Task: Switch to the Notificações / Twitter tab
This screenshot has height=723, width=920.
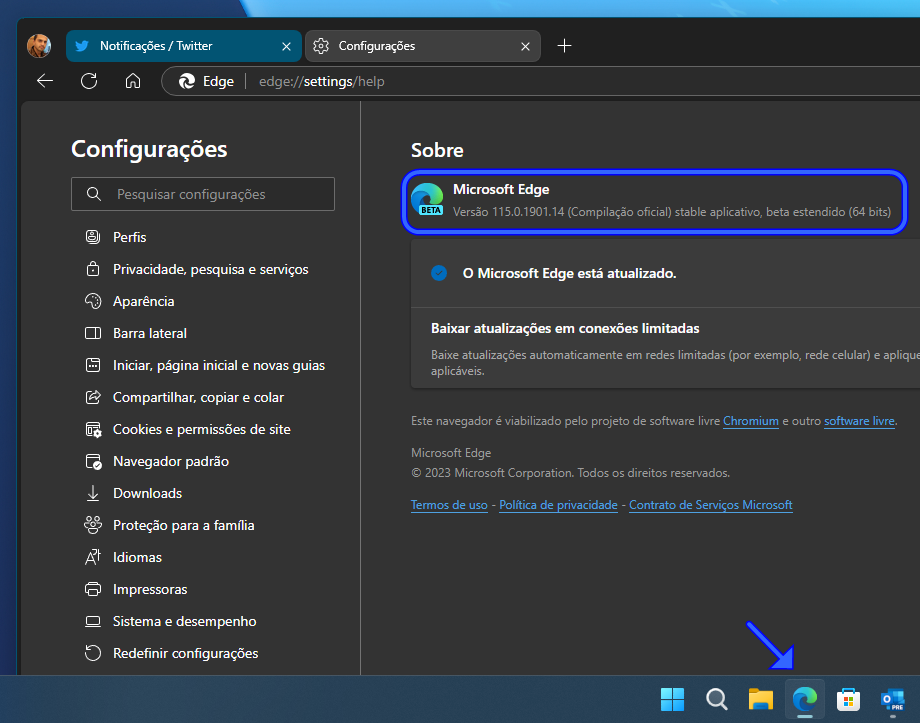Action: [184, 46]
